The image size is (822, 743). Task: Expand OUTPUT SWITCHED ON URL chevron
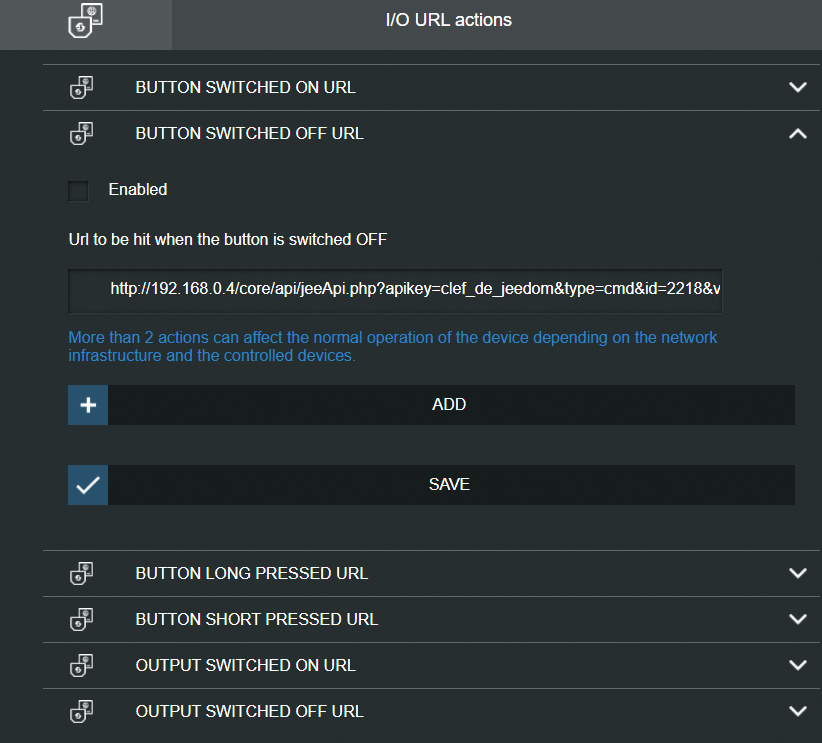(x=798, y=665)
